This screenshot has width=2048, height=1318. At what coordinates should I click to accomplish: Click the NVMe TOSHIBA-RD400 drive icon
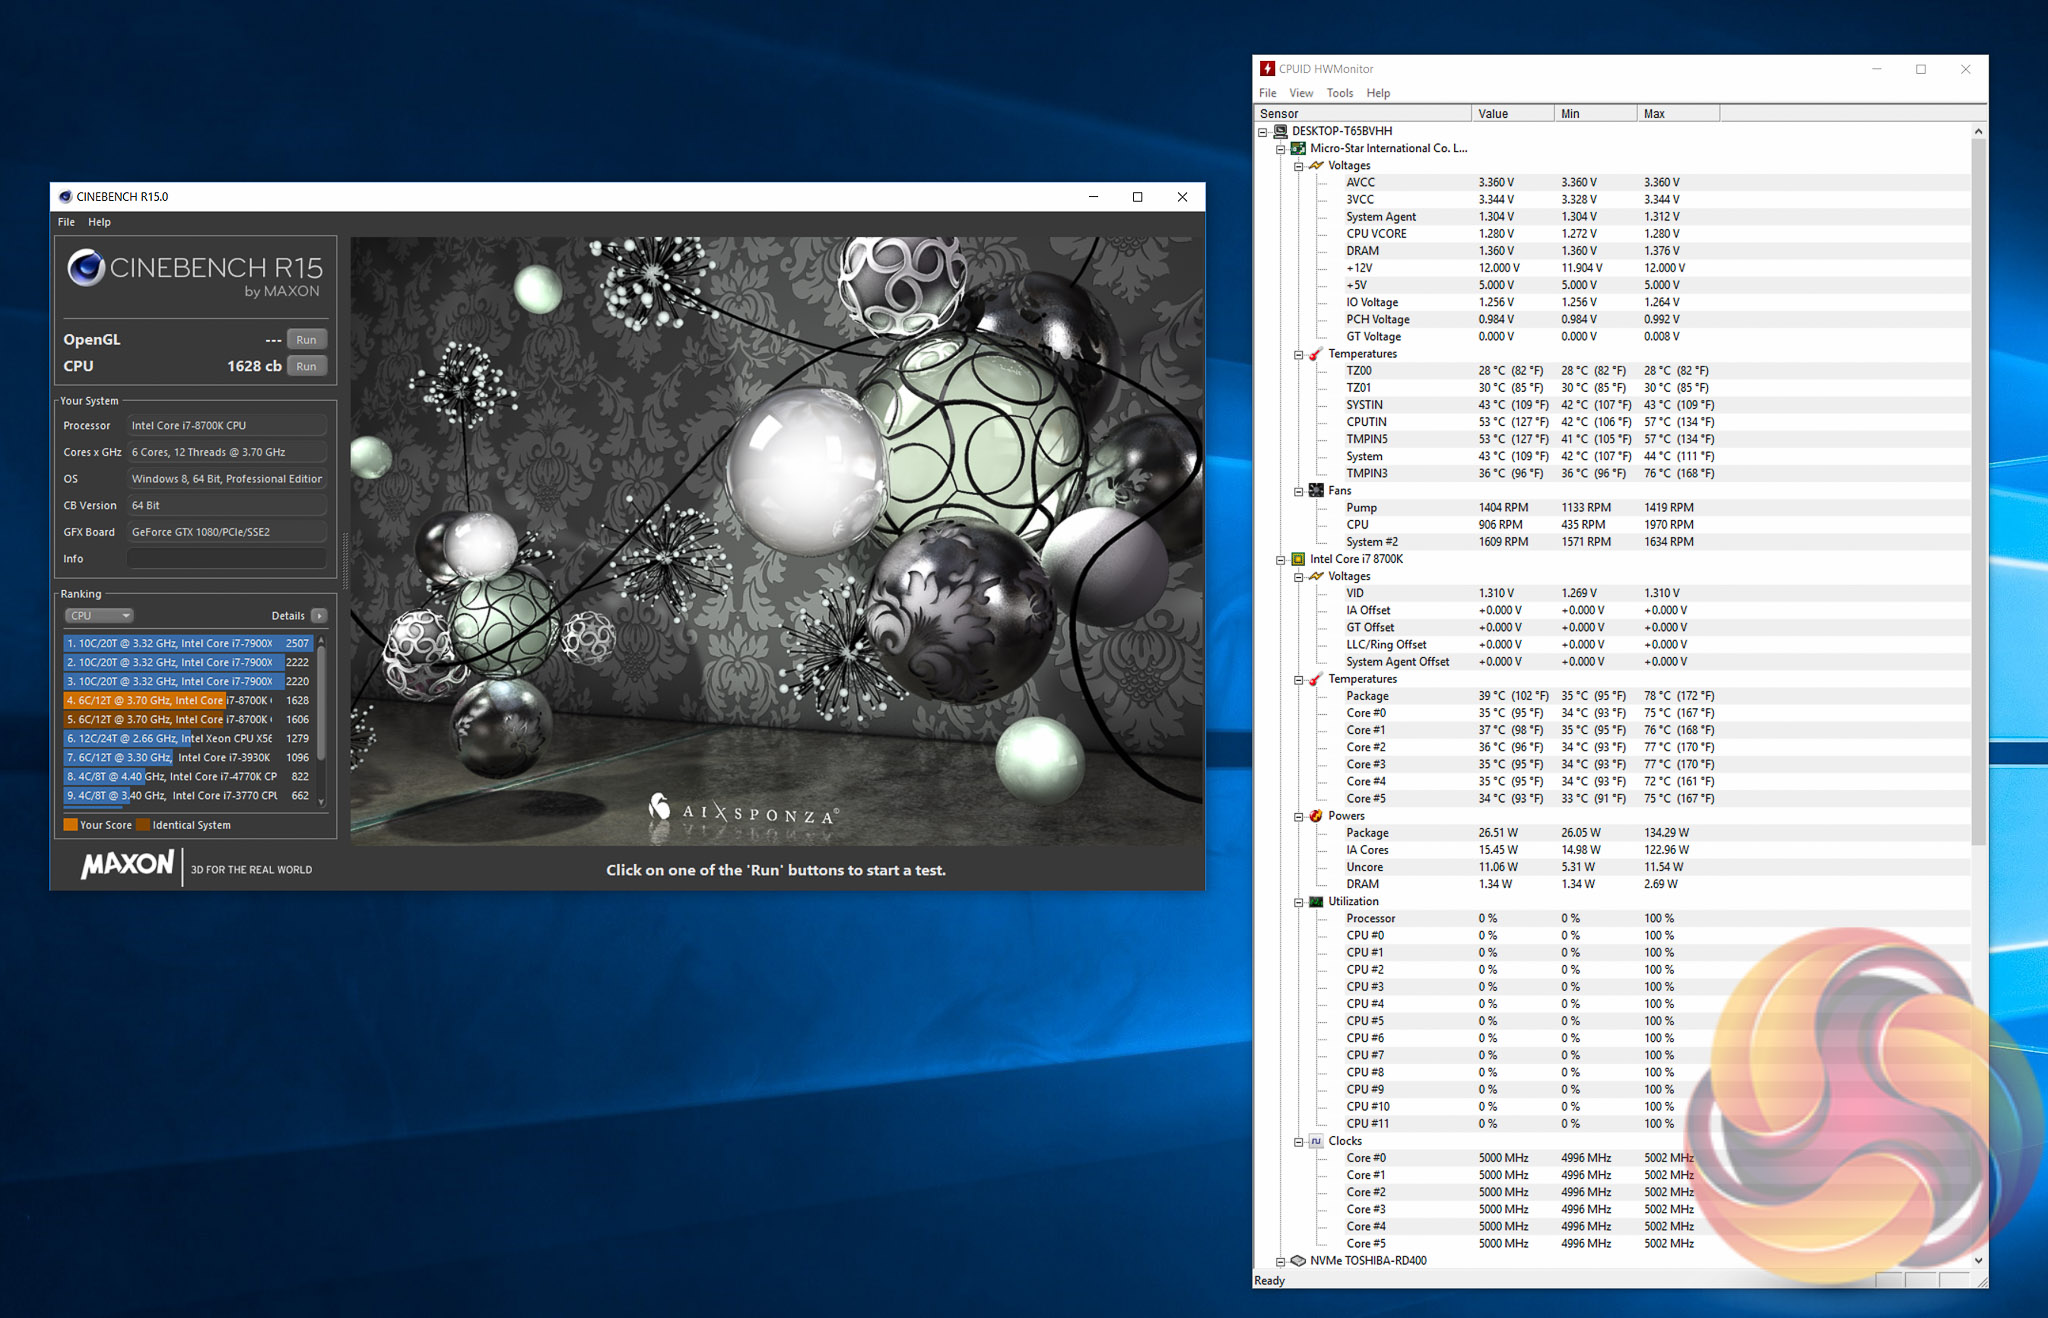(1298, 1261)
